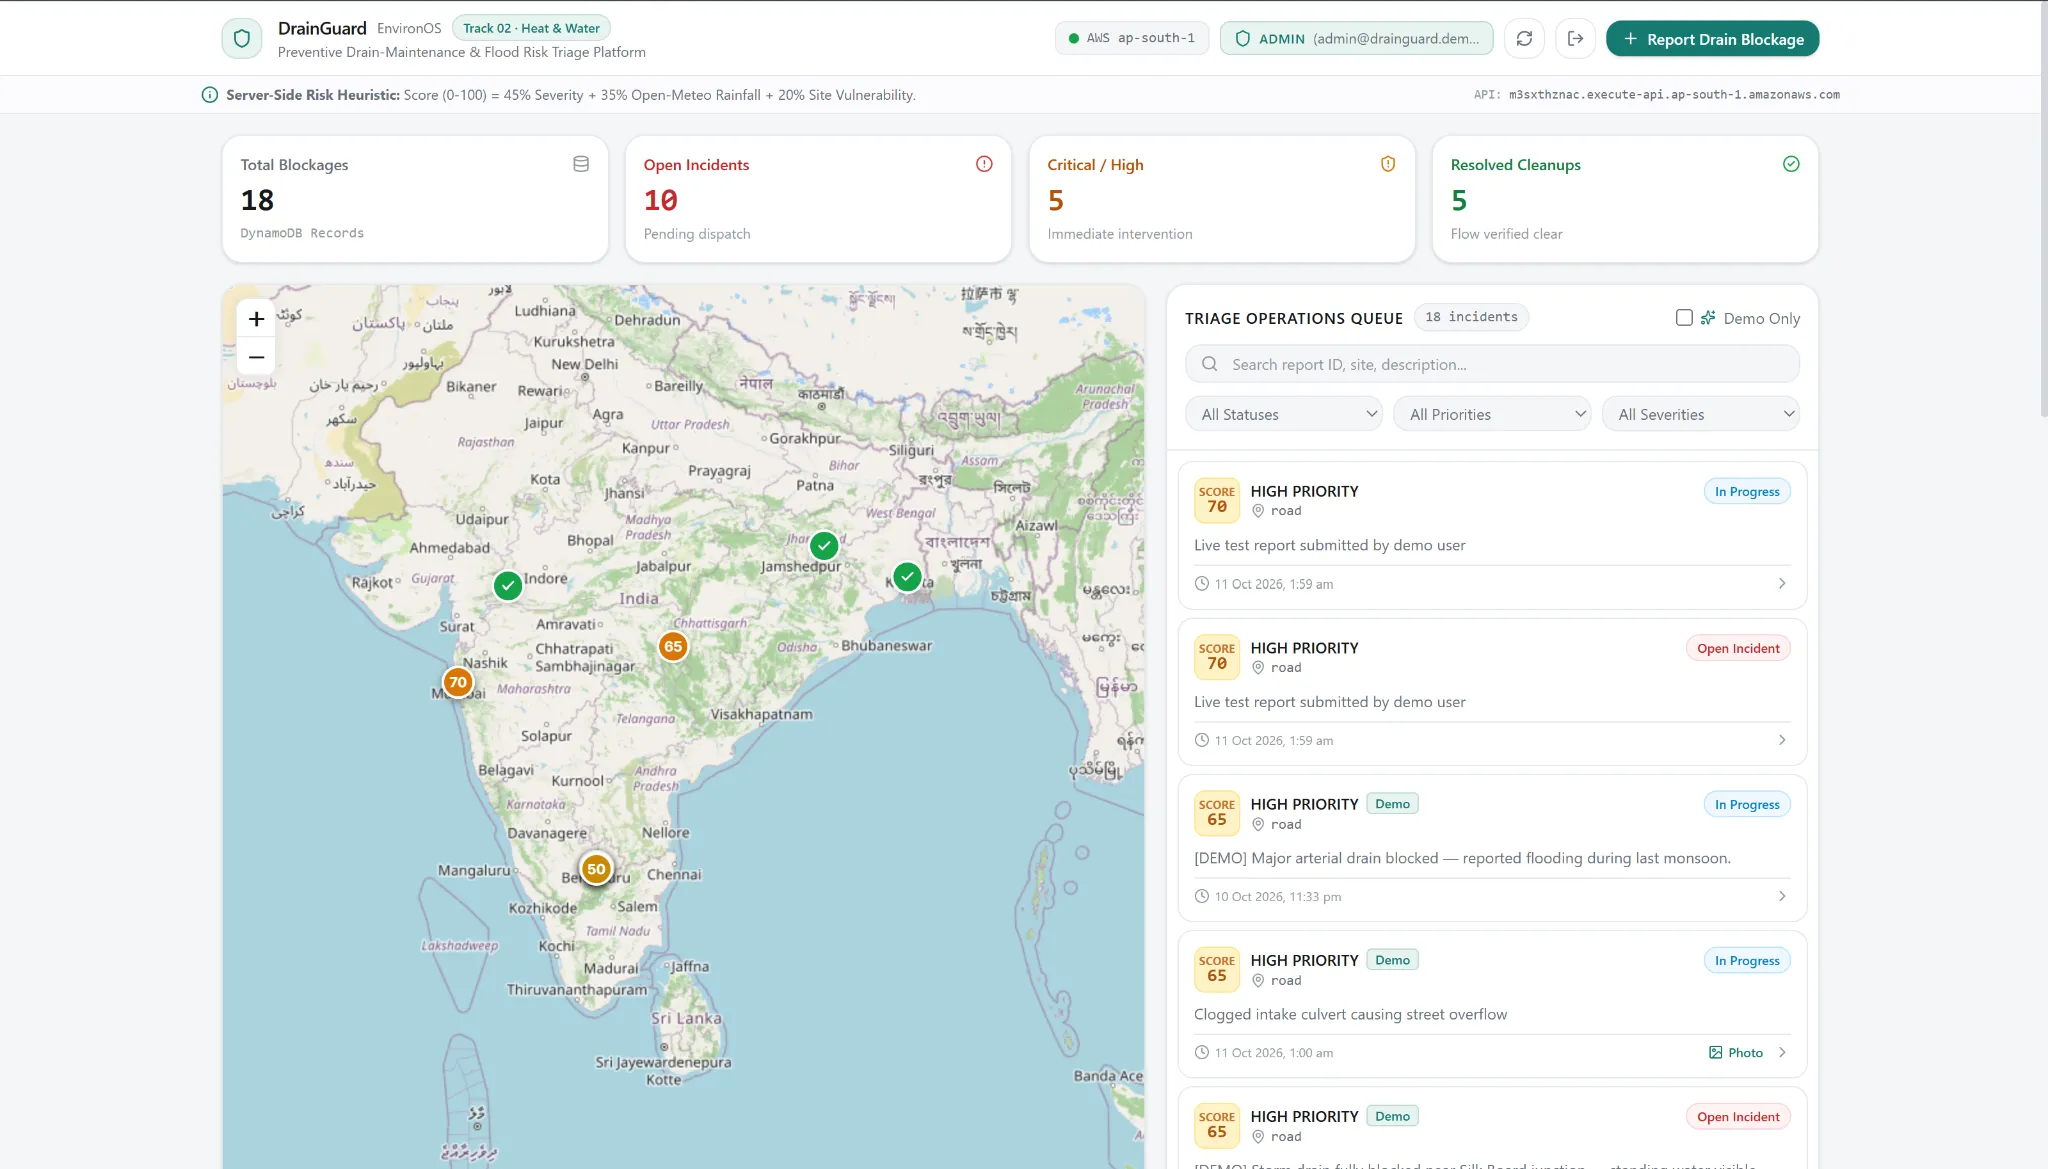Expand the 10 Oct 2026, 11:33 pm incident chevron
Screen dimensions: 2048x1169
1782,896
